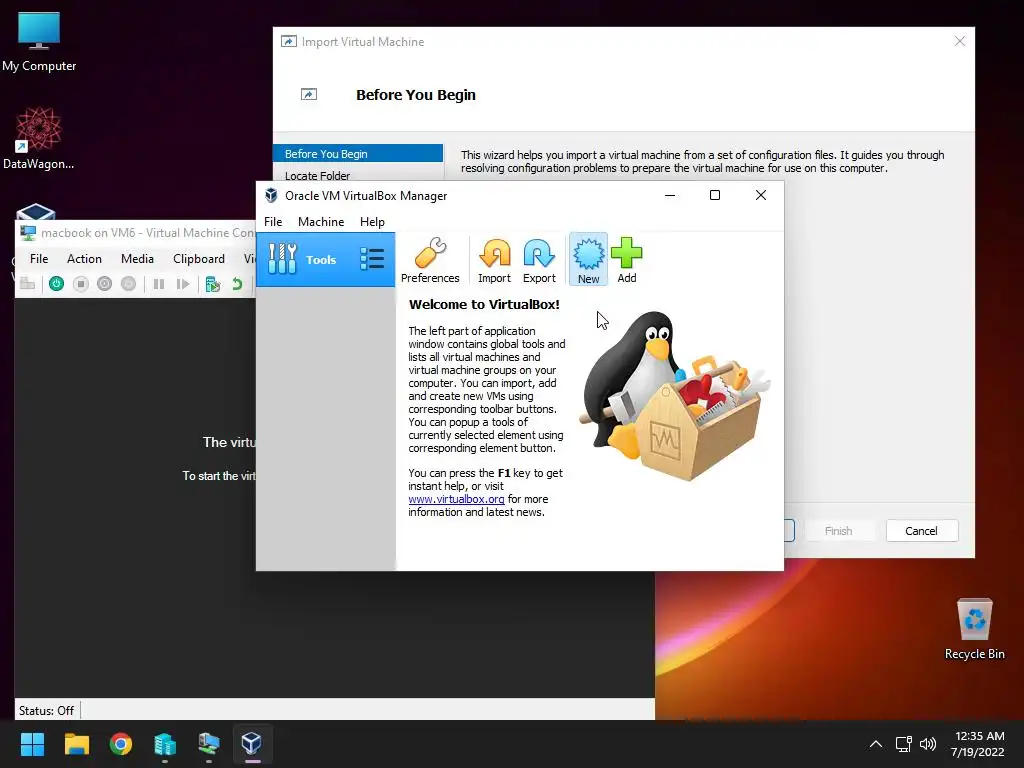The image size is (1024, 768).
Task: Click the Ctrl+Alt+Del keyboard icon in Hyper-V
Action: point(27,283)
